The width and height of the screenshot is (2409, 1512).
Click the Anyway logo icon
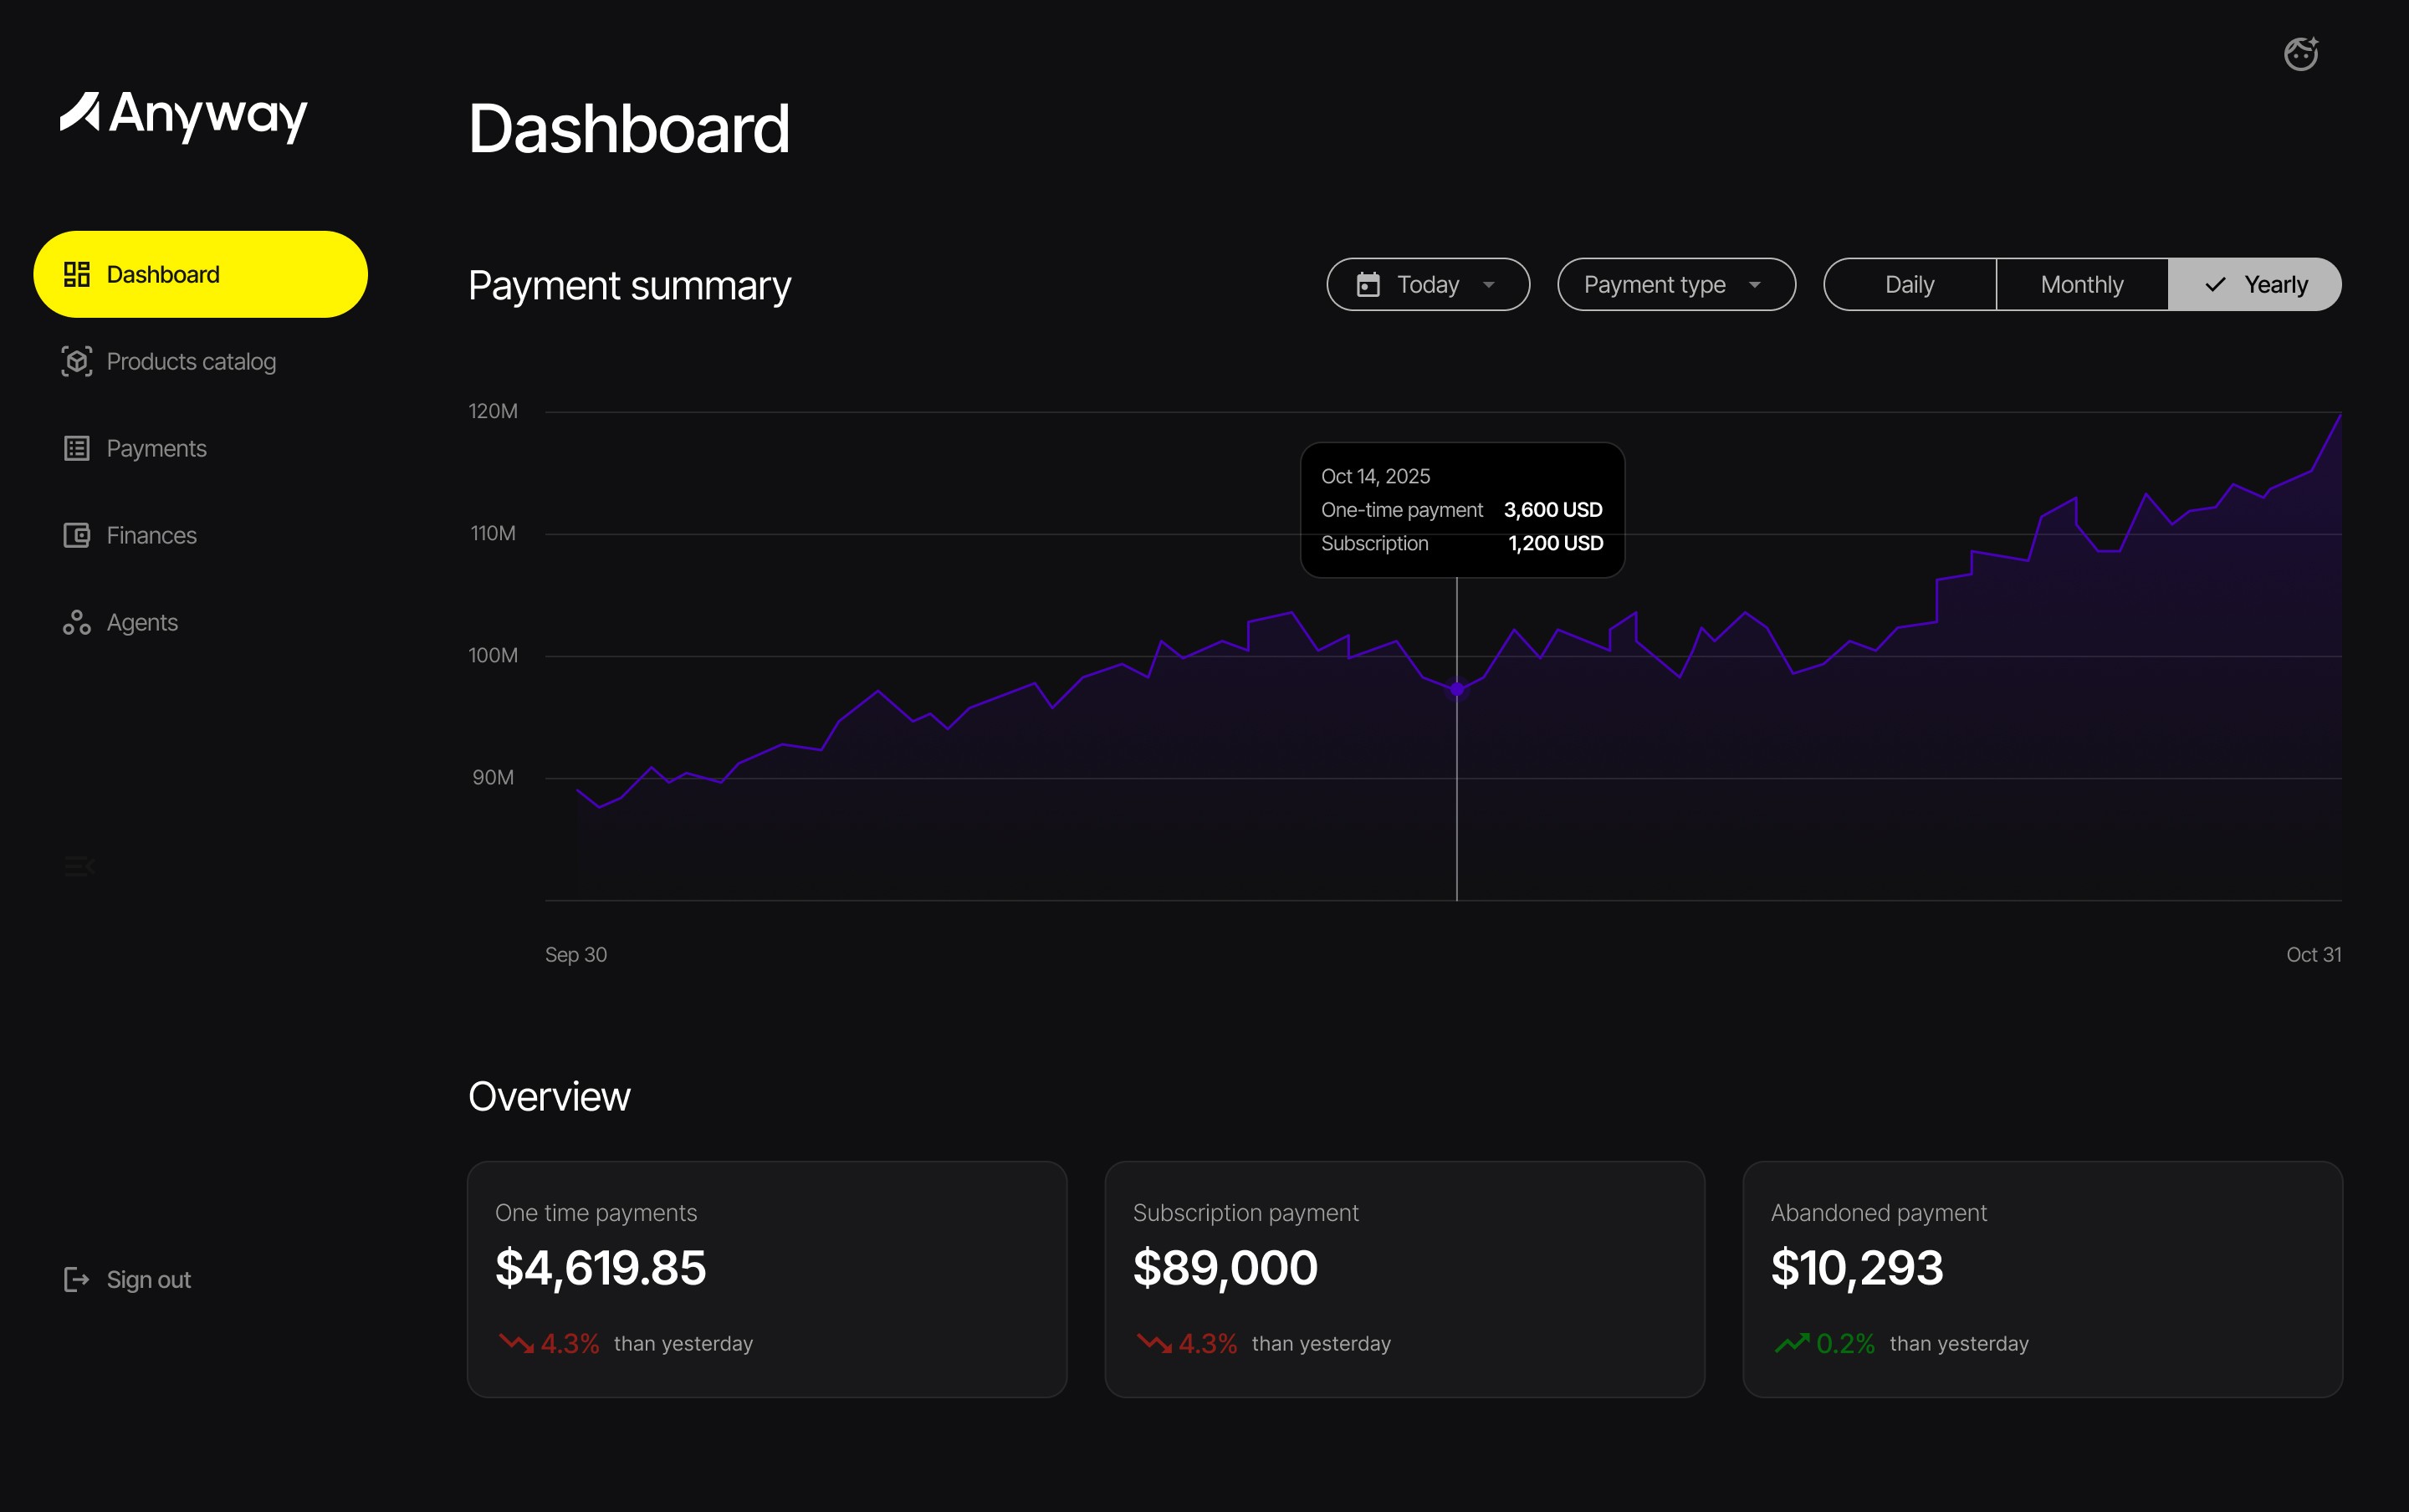[x=80, y=112]
